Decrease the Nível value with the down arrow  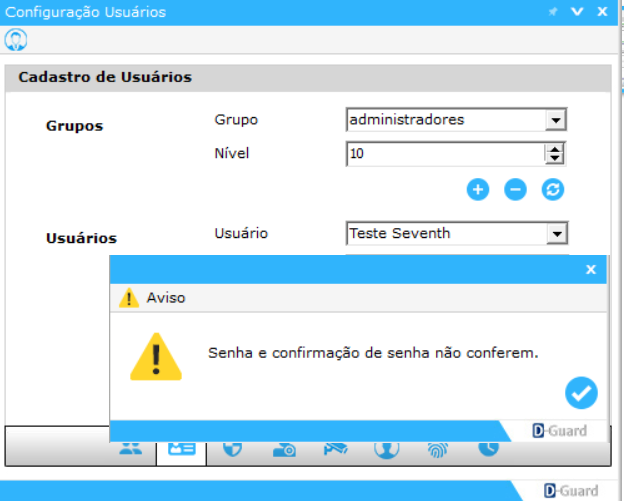point(554,158)
